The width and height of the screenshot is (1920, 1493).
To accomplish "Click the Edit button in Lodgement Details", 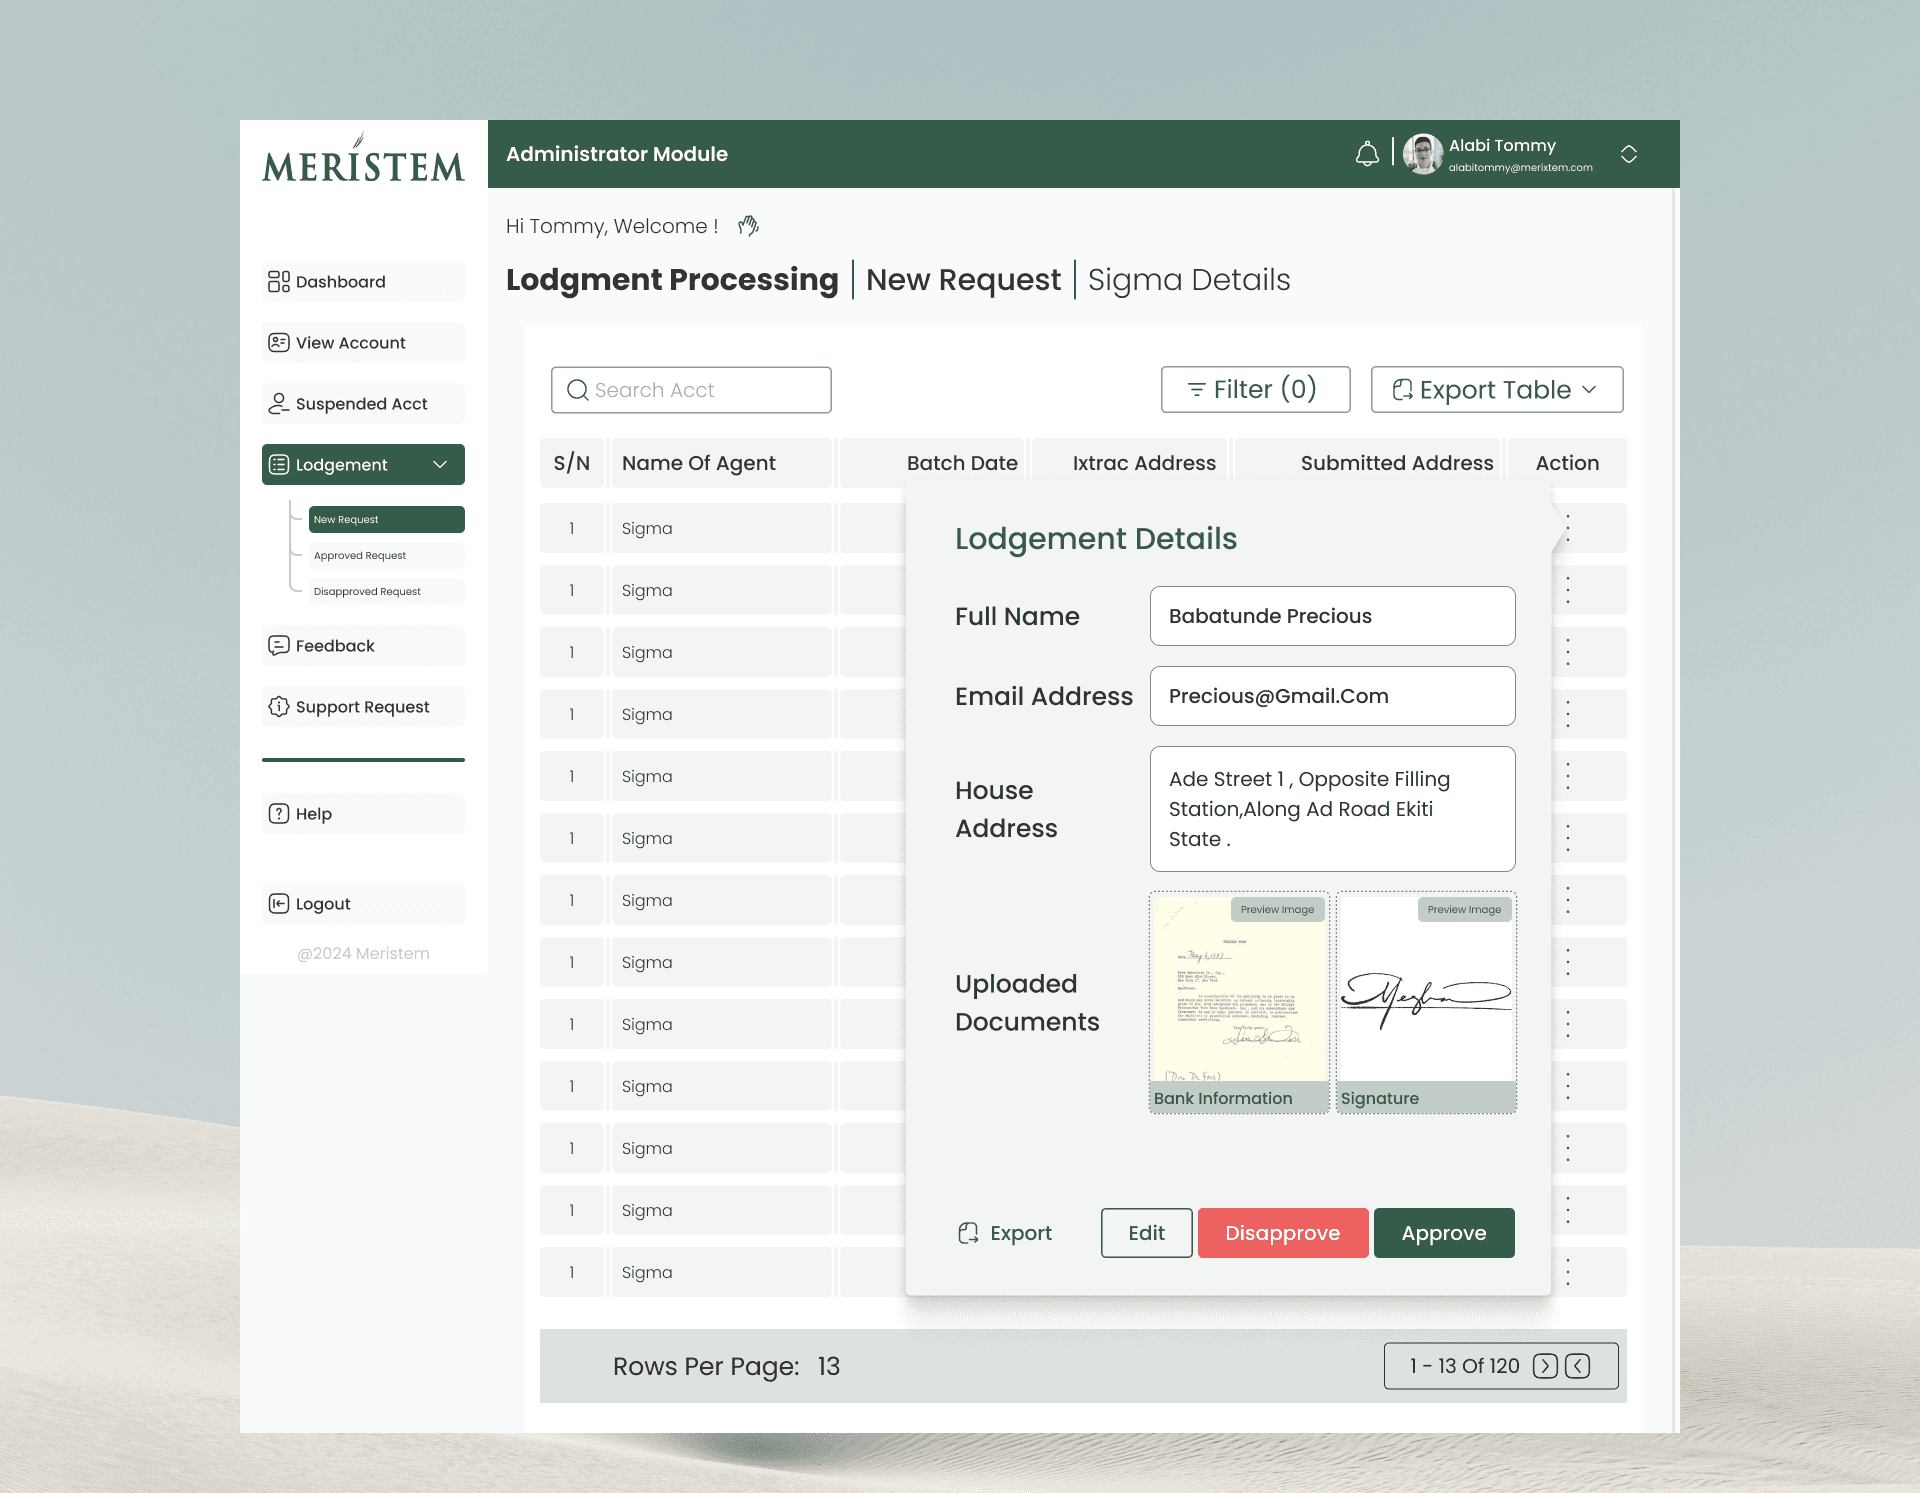I will click(1146, 1233).
